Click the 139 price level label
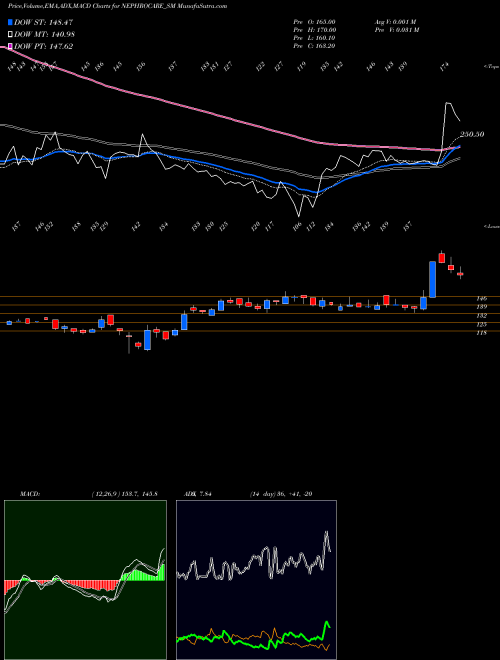The width and height of the screenshot is (500, 660). point(481,307)
